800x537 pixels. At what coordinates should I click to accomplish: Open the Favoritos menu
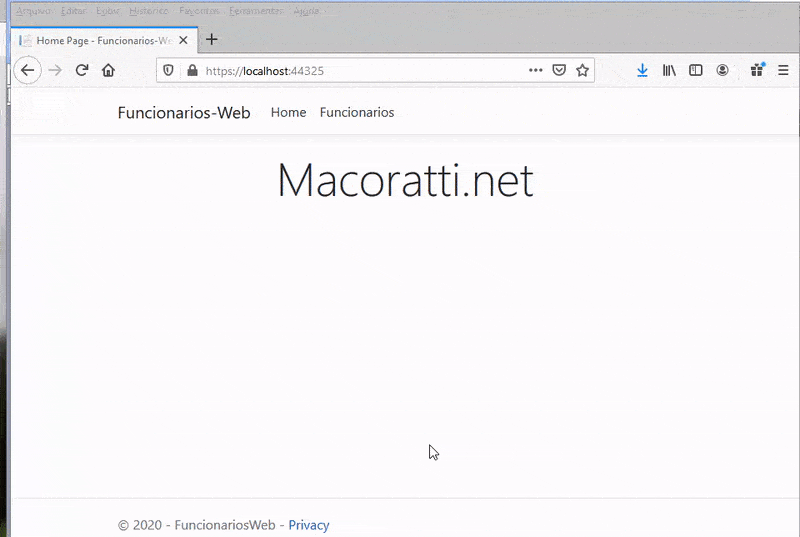199,11
